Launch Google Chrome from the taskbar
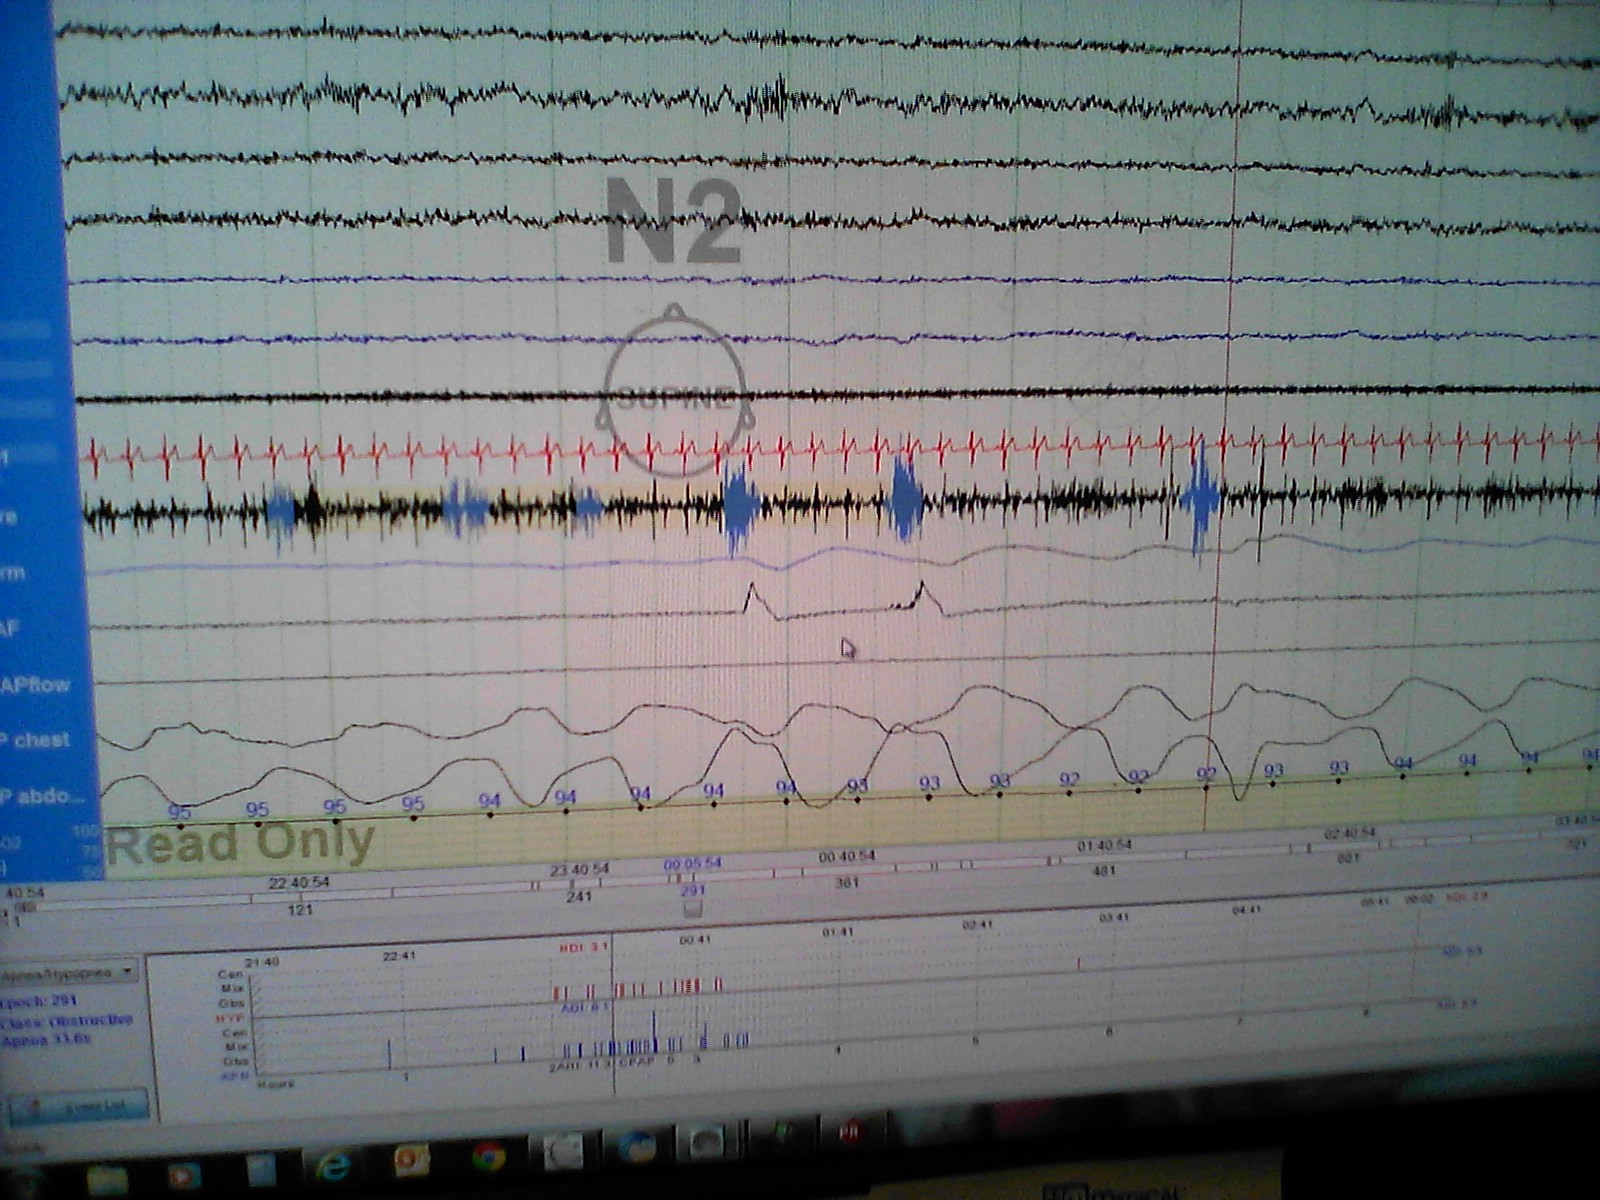The height and width of the screenshot is (1200, 1600). [x=487, y=1158]
